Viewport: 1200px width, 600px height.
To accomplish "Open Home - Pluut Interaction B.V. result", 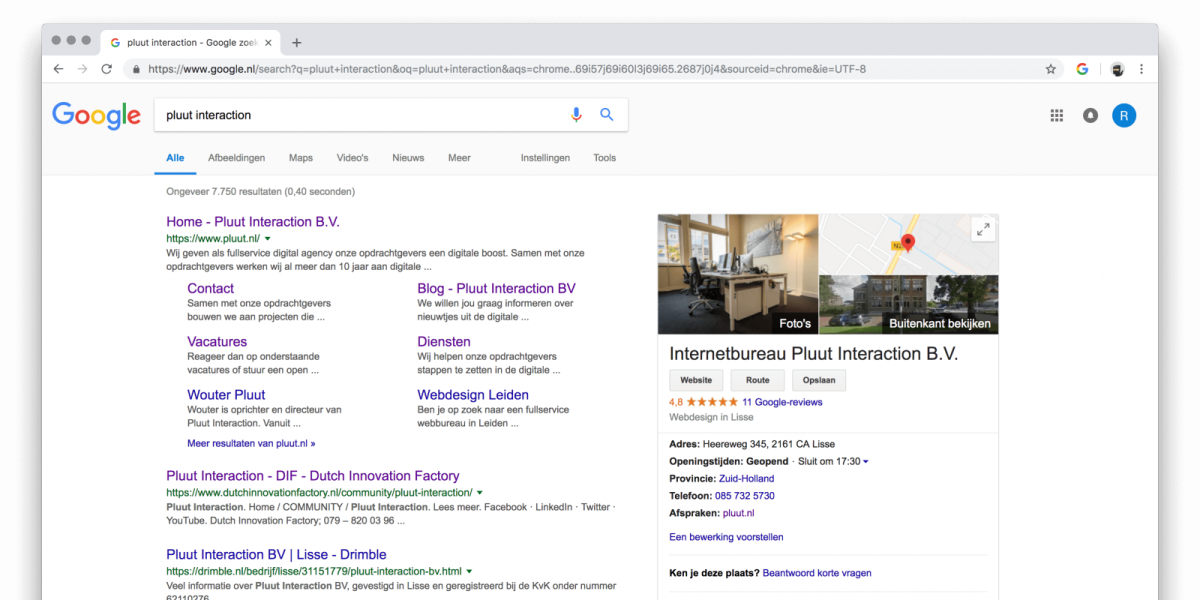I will [253, 222].
